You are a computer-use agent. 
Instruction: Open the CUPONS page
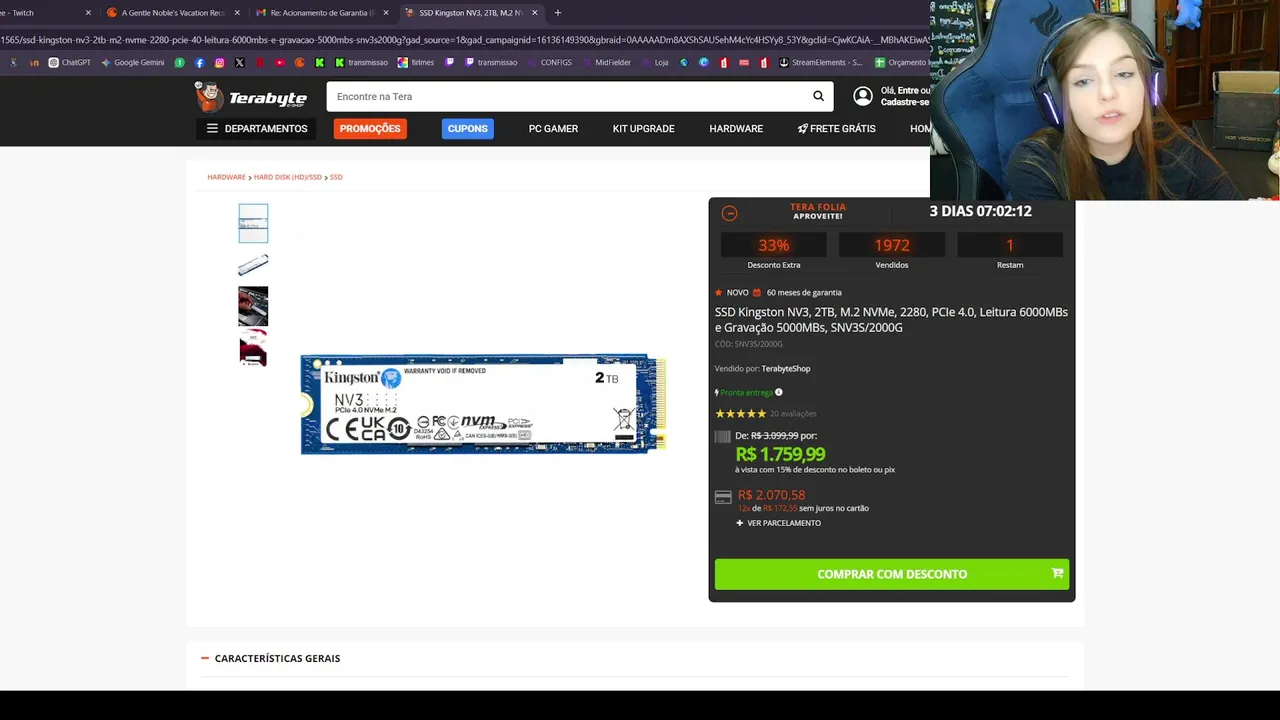coord(467,128)
